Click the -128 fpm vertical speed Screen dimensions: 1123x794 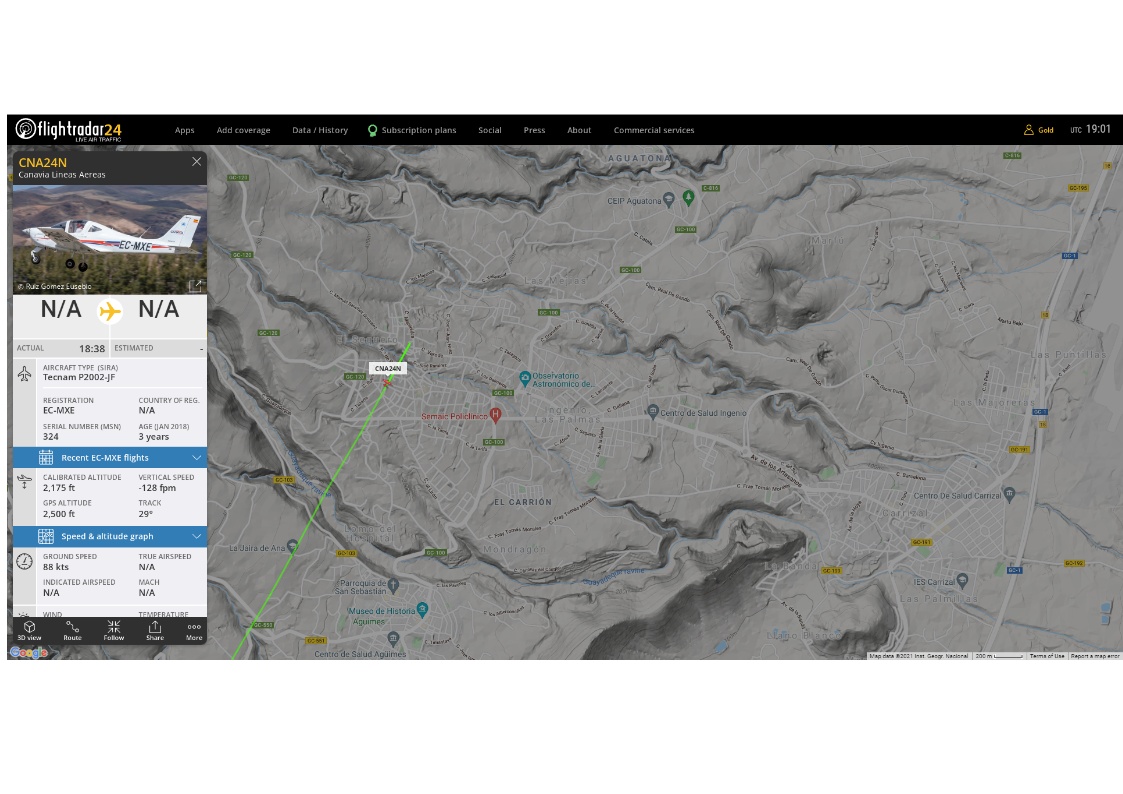(157, 488)
